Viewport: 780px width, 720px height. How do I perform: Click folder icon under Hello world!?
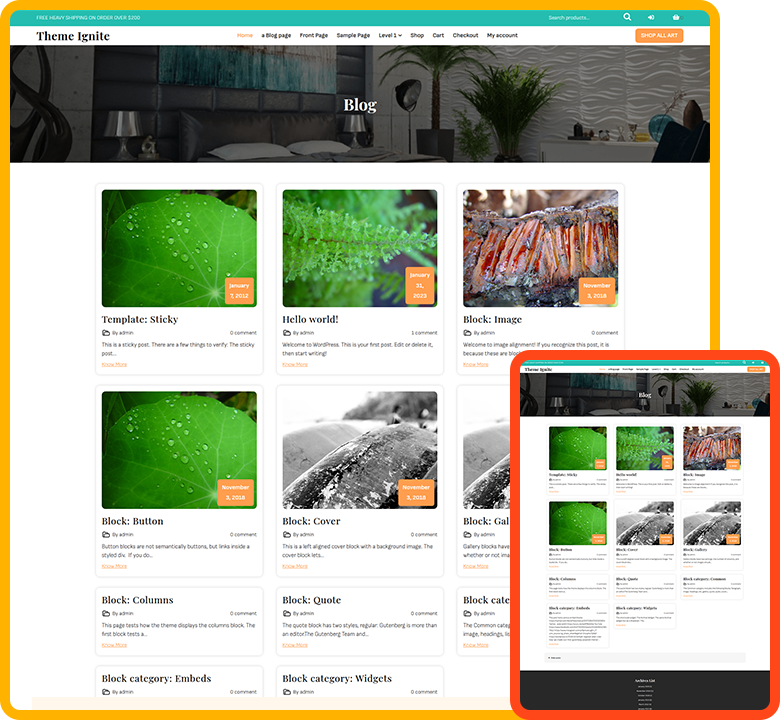[x=287, y=332]
